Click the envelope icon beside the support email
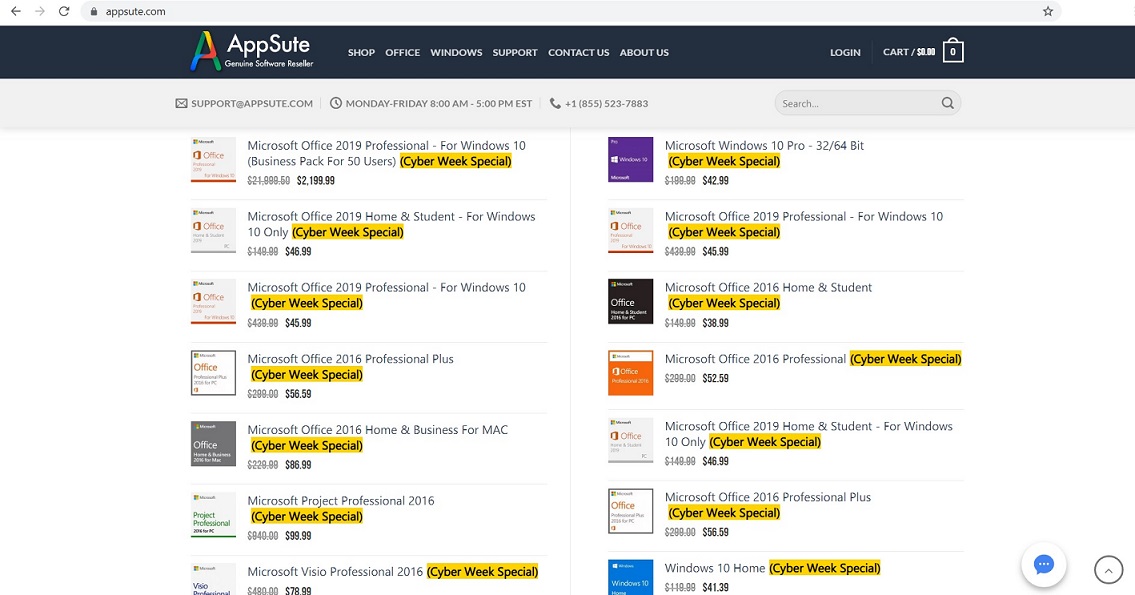 181,104
